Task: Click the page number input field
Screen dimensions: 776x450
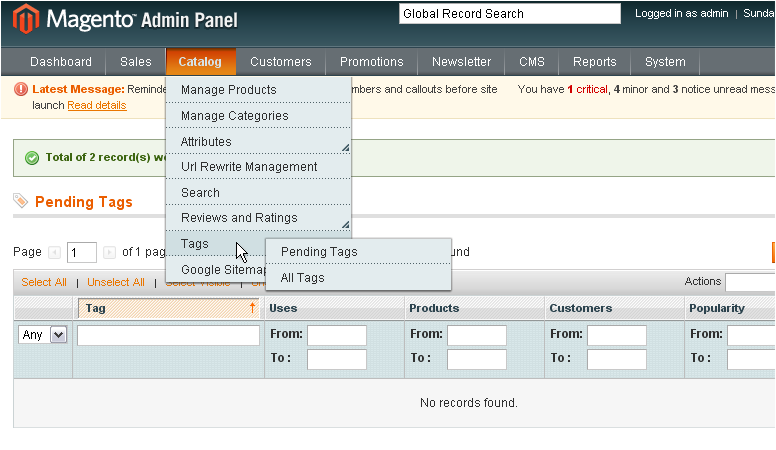Action: (82, 252)
